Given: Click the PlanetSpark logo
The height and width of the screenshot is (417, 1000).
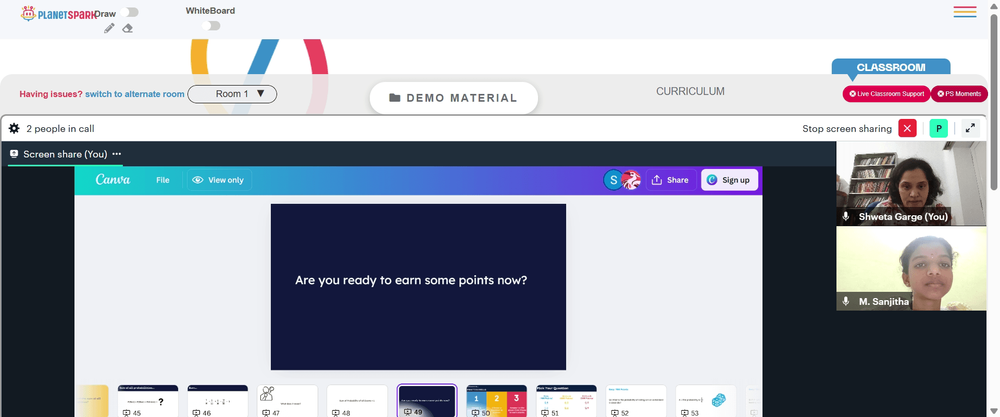Looking at the screenshot, I should [x=57, y=13].
